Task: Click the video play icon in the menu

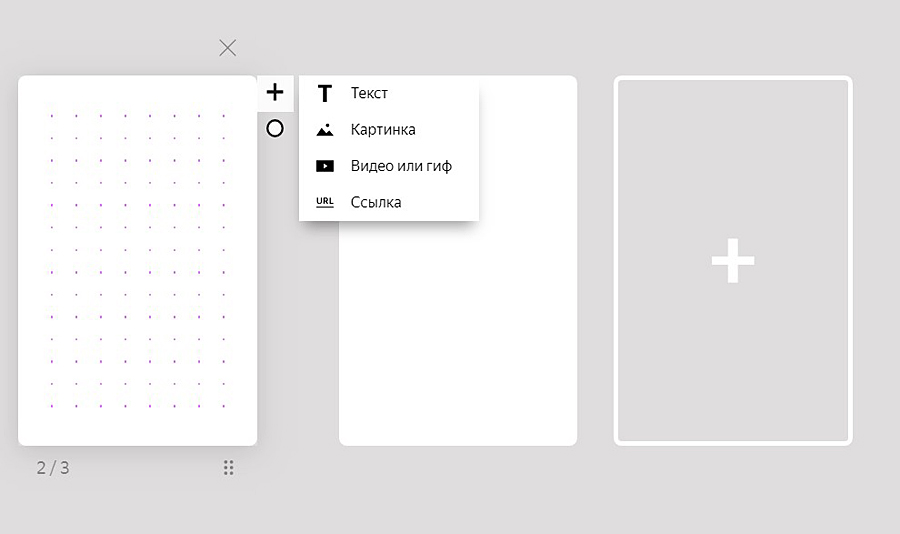Action: pyautogui.click(x=324, y=166)
